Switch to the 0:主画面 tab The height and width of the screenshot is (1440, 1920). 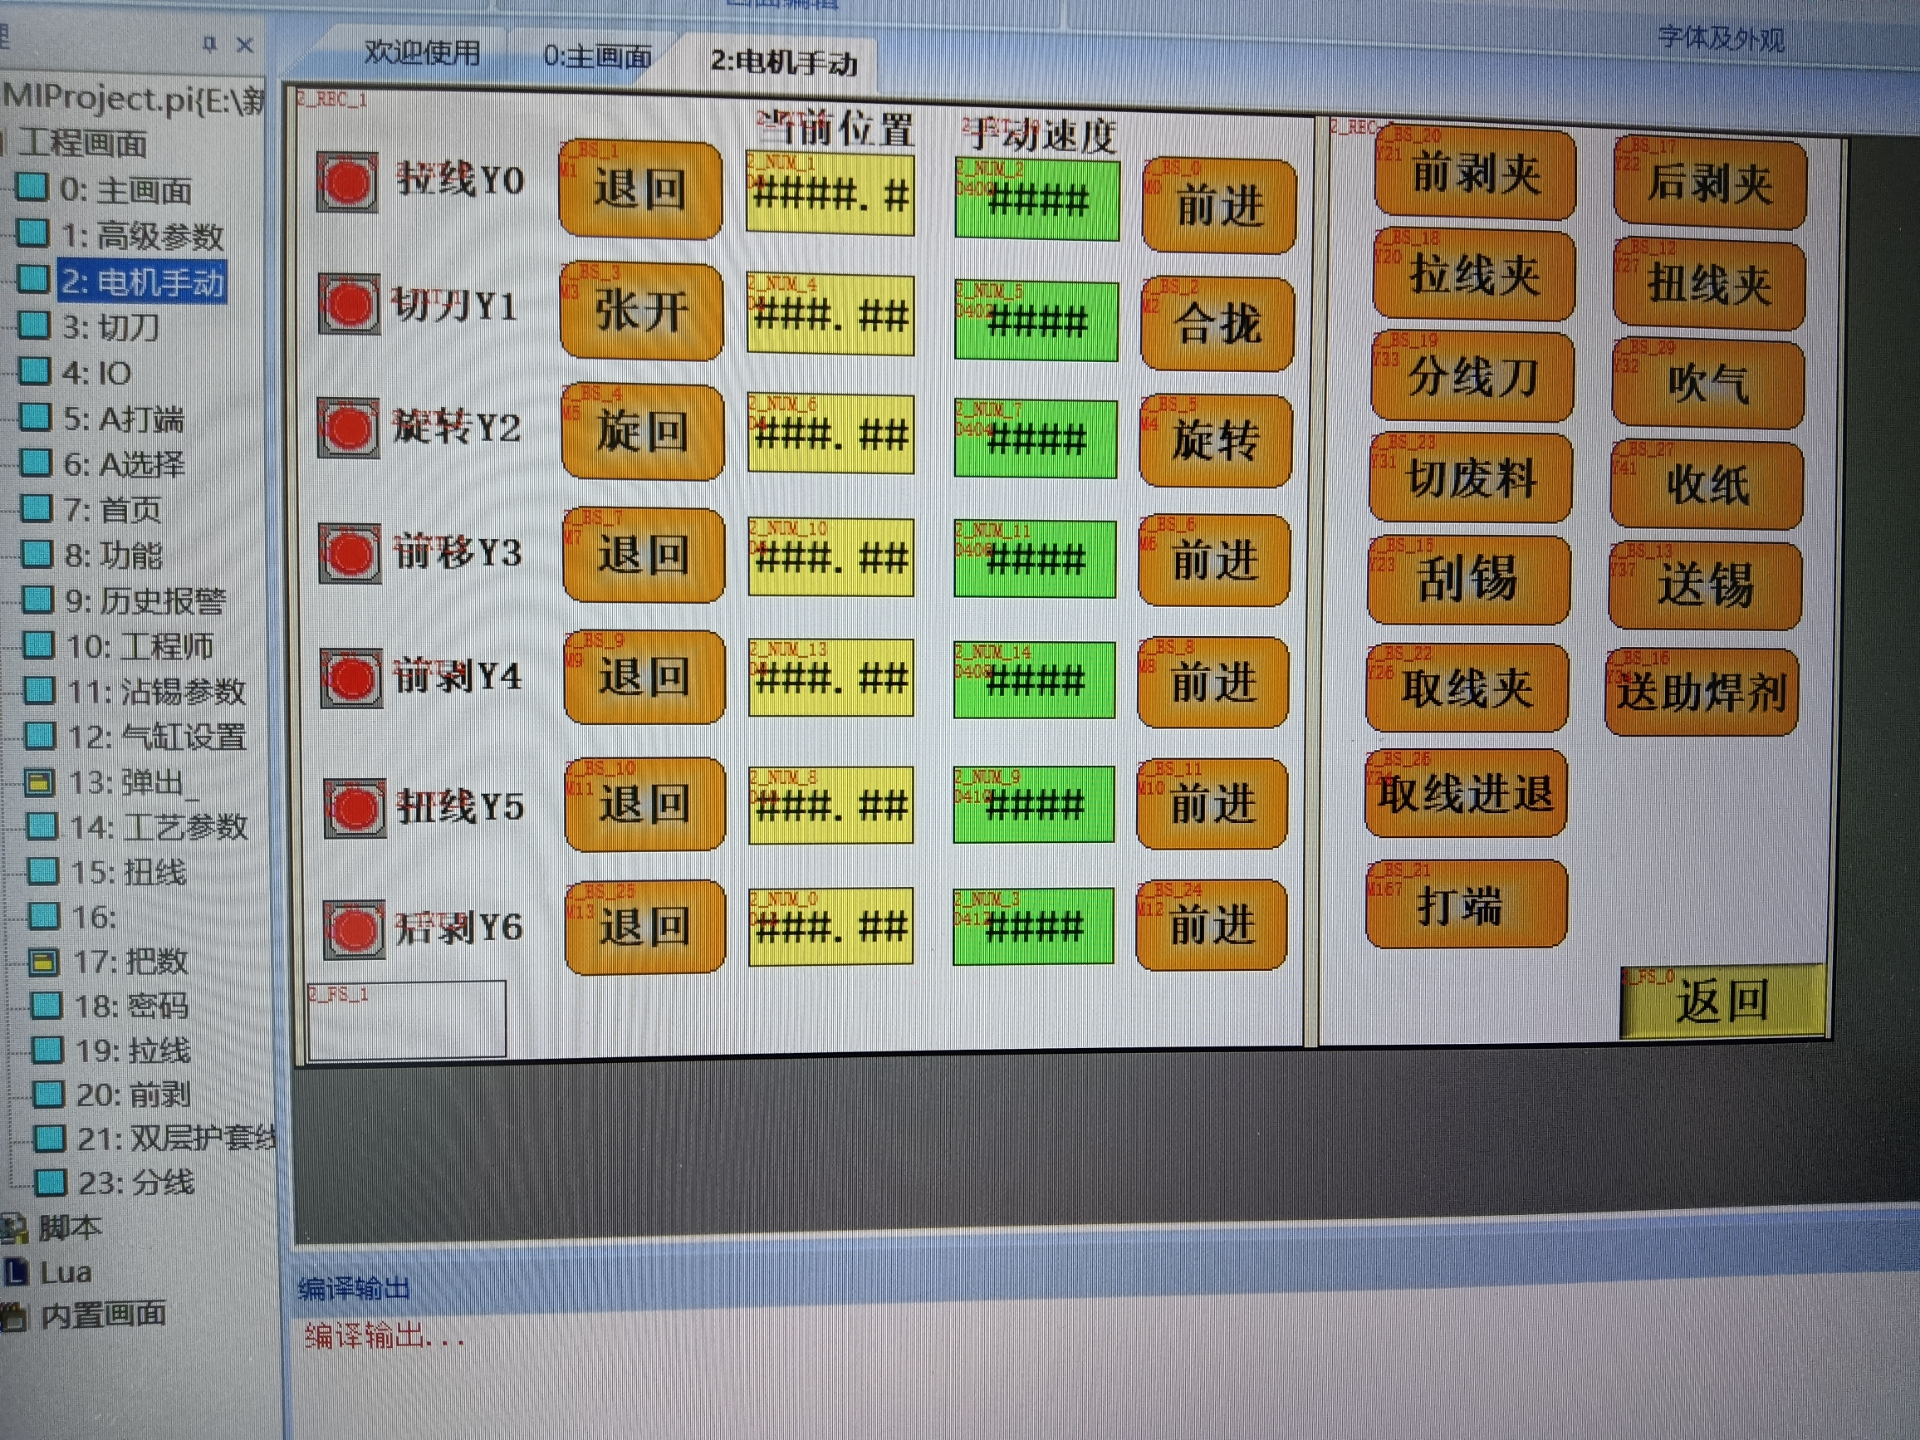(597, 56)
